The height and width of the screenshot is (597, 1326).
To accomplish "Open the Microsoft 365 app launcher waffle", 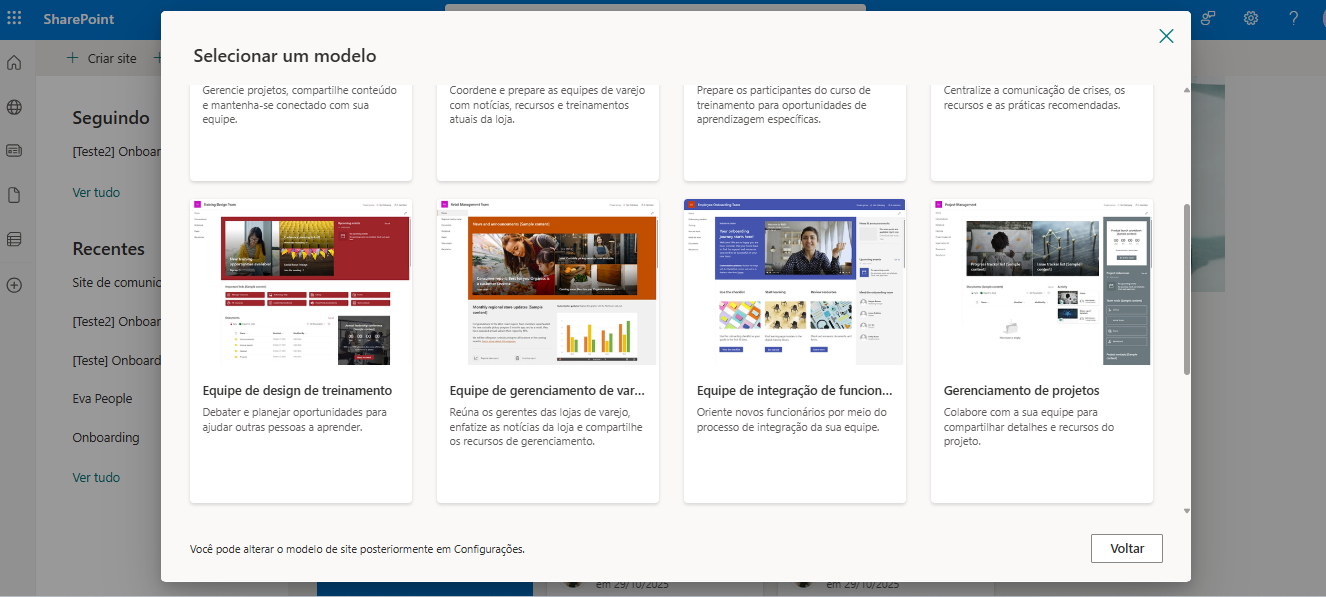I will pos(15,17).
